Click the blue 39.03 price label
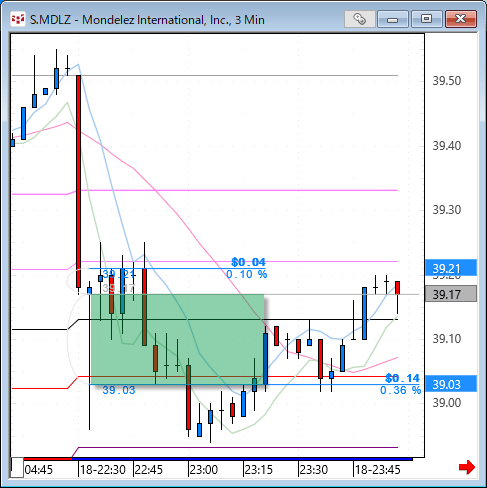The height and width of the screenshot is (488, 487). pyautogui.click(x=451, y=384)
